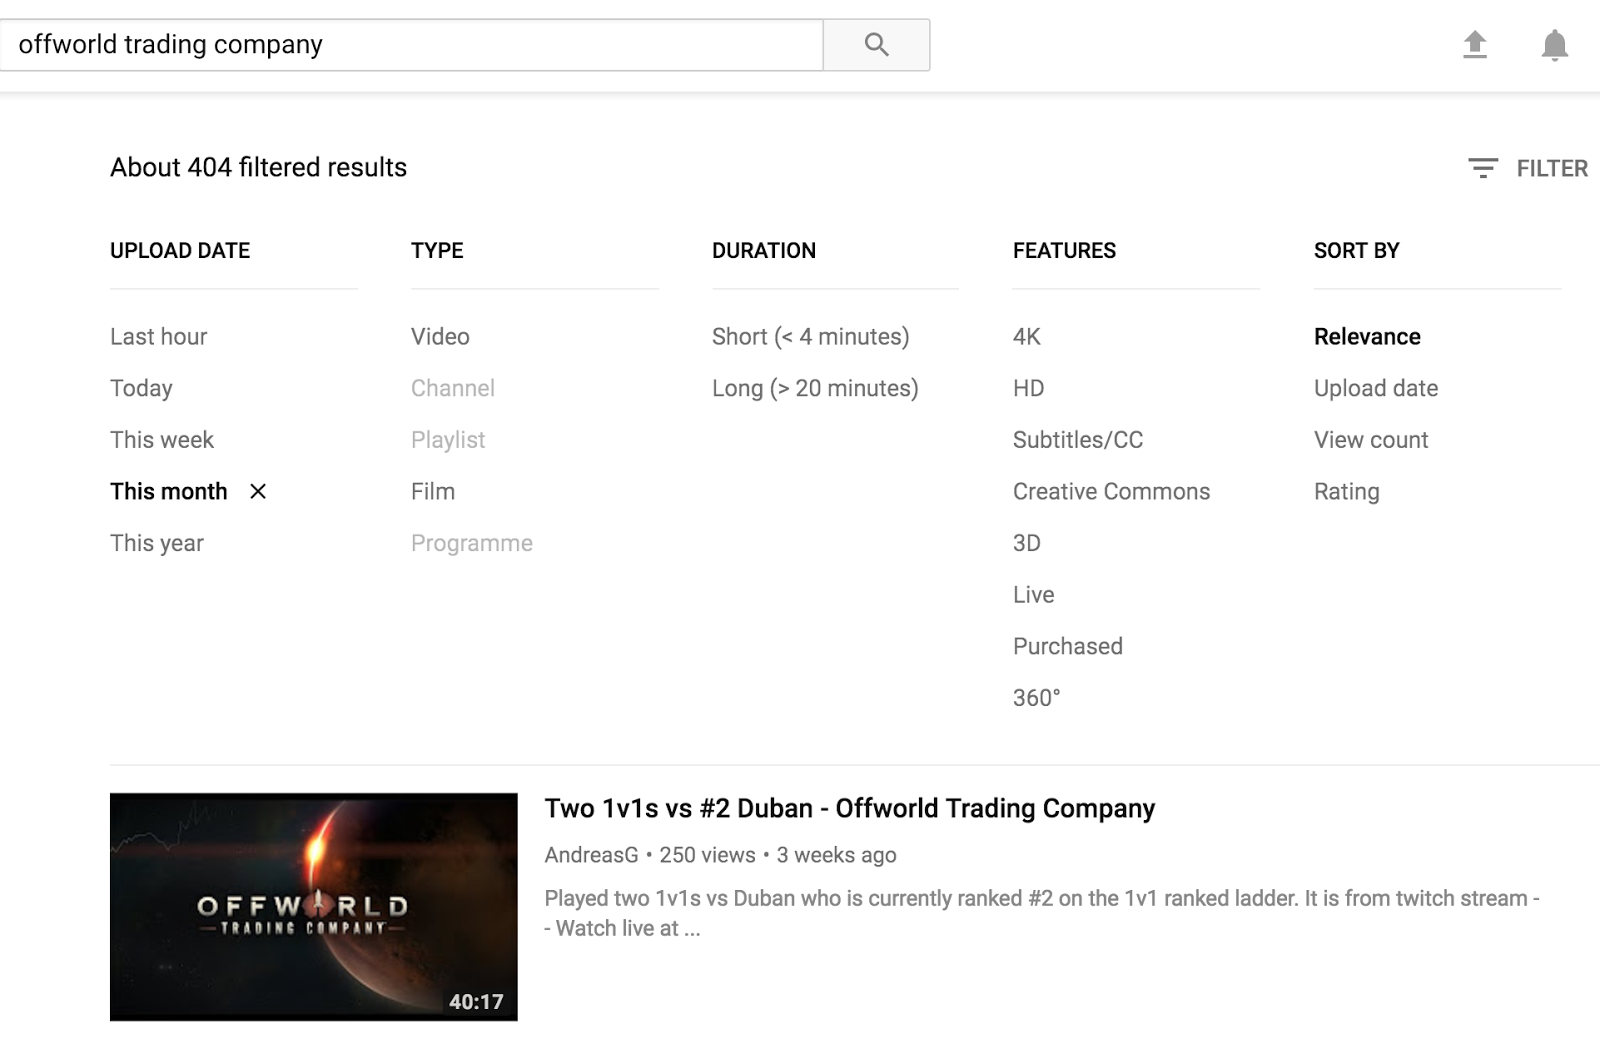Viewport: 1600px width, 1039px height.
Task: Enable the 3D feature filter
Action: click(1027, 543)
